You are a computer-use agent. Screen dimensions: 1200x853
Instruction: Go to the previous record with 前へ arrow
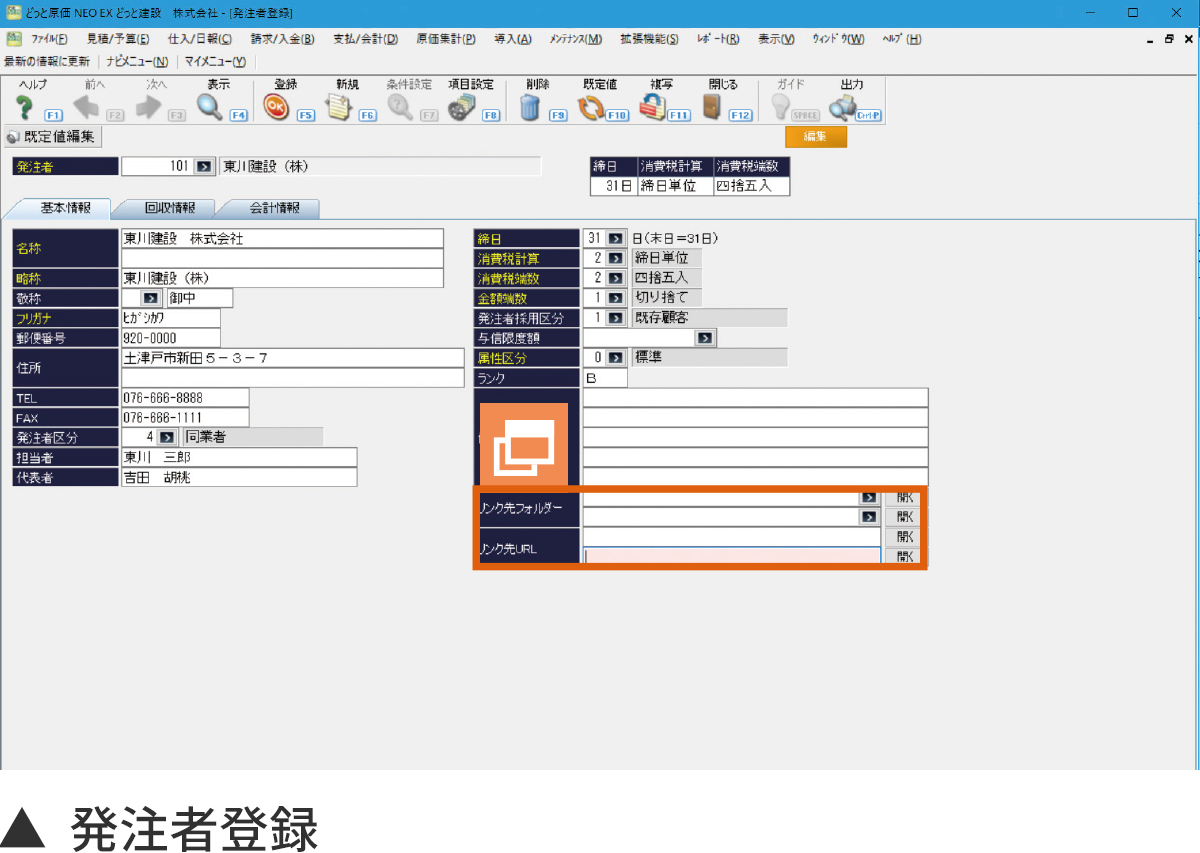click(85, 107)
